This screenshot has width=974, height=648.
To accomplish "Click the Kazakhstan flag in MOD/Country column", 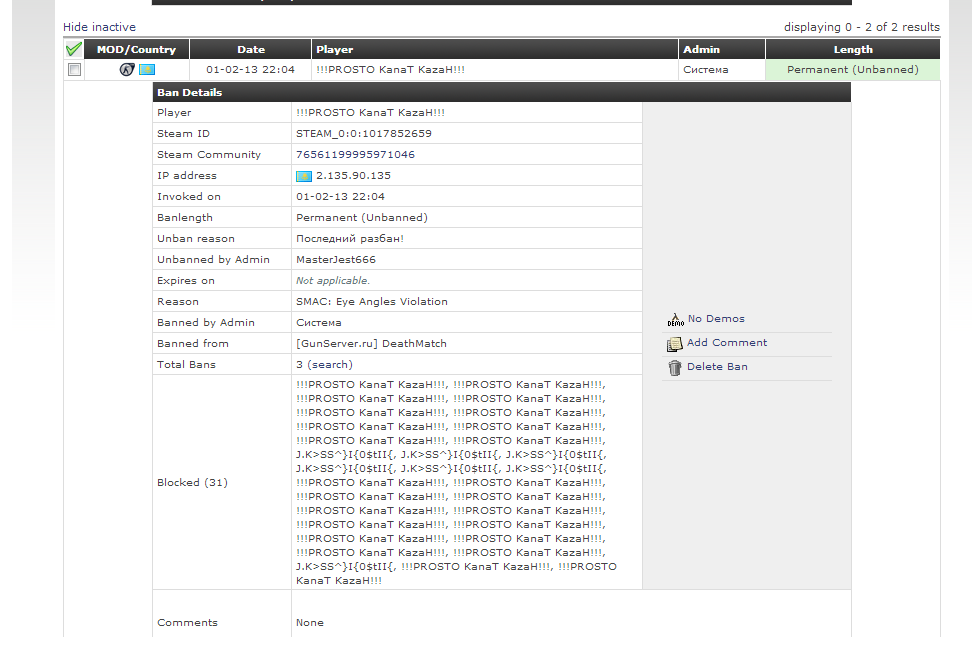I will (146, 70).
